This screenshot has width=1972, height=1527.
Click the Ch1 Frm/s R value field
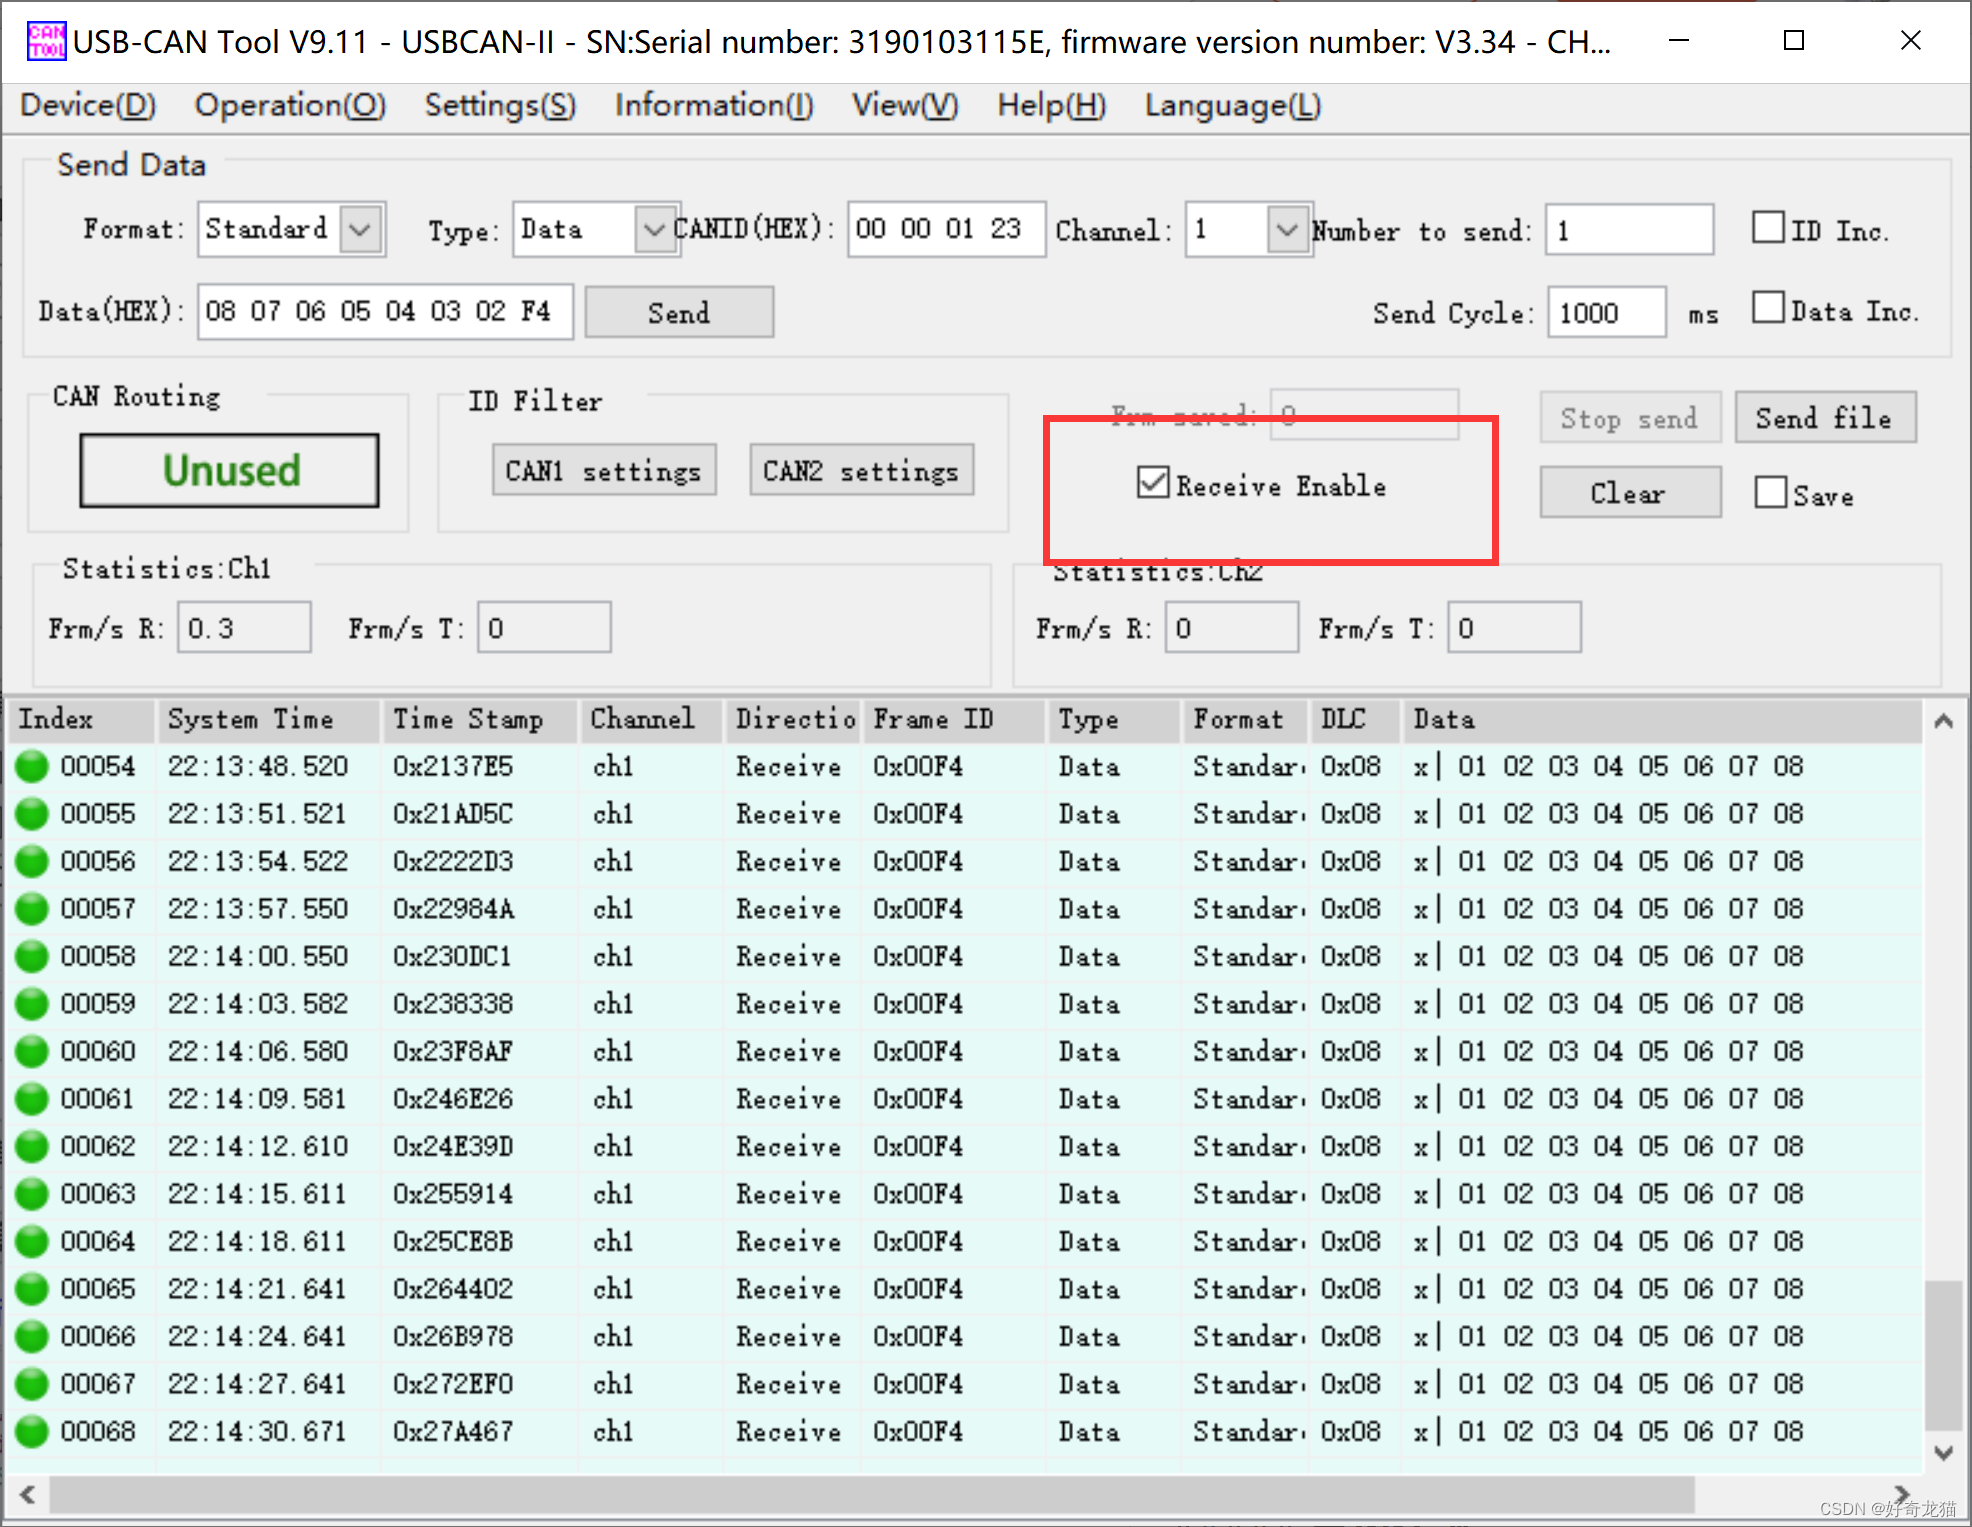click(244, 627)
